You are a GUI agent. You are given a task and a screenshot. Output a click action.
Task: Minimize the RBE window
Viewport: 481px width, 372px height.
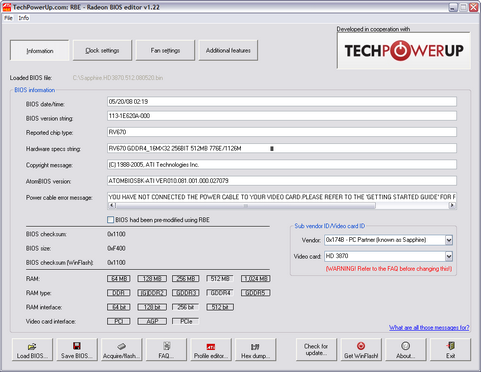click(453, 7)
